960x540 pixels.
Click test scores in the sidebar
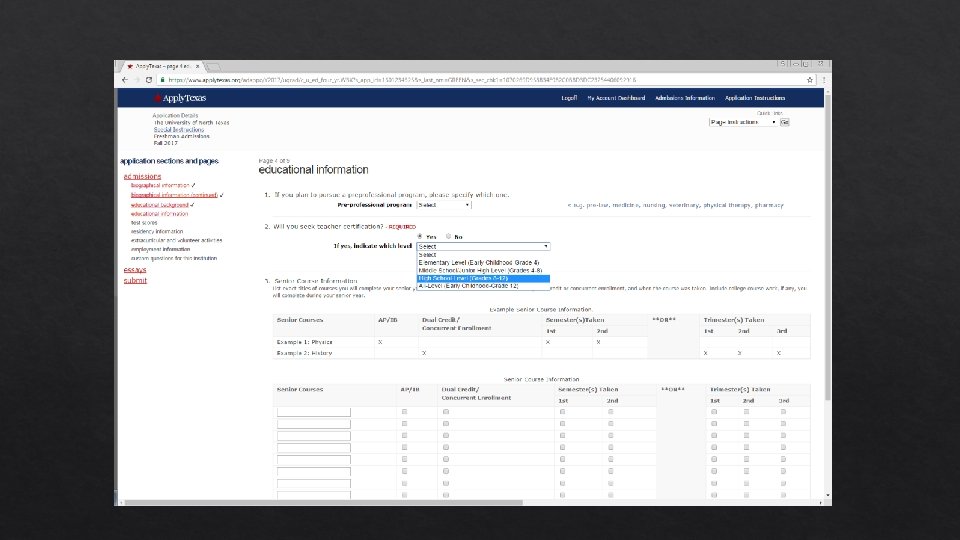pos(144,223)
